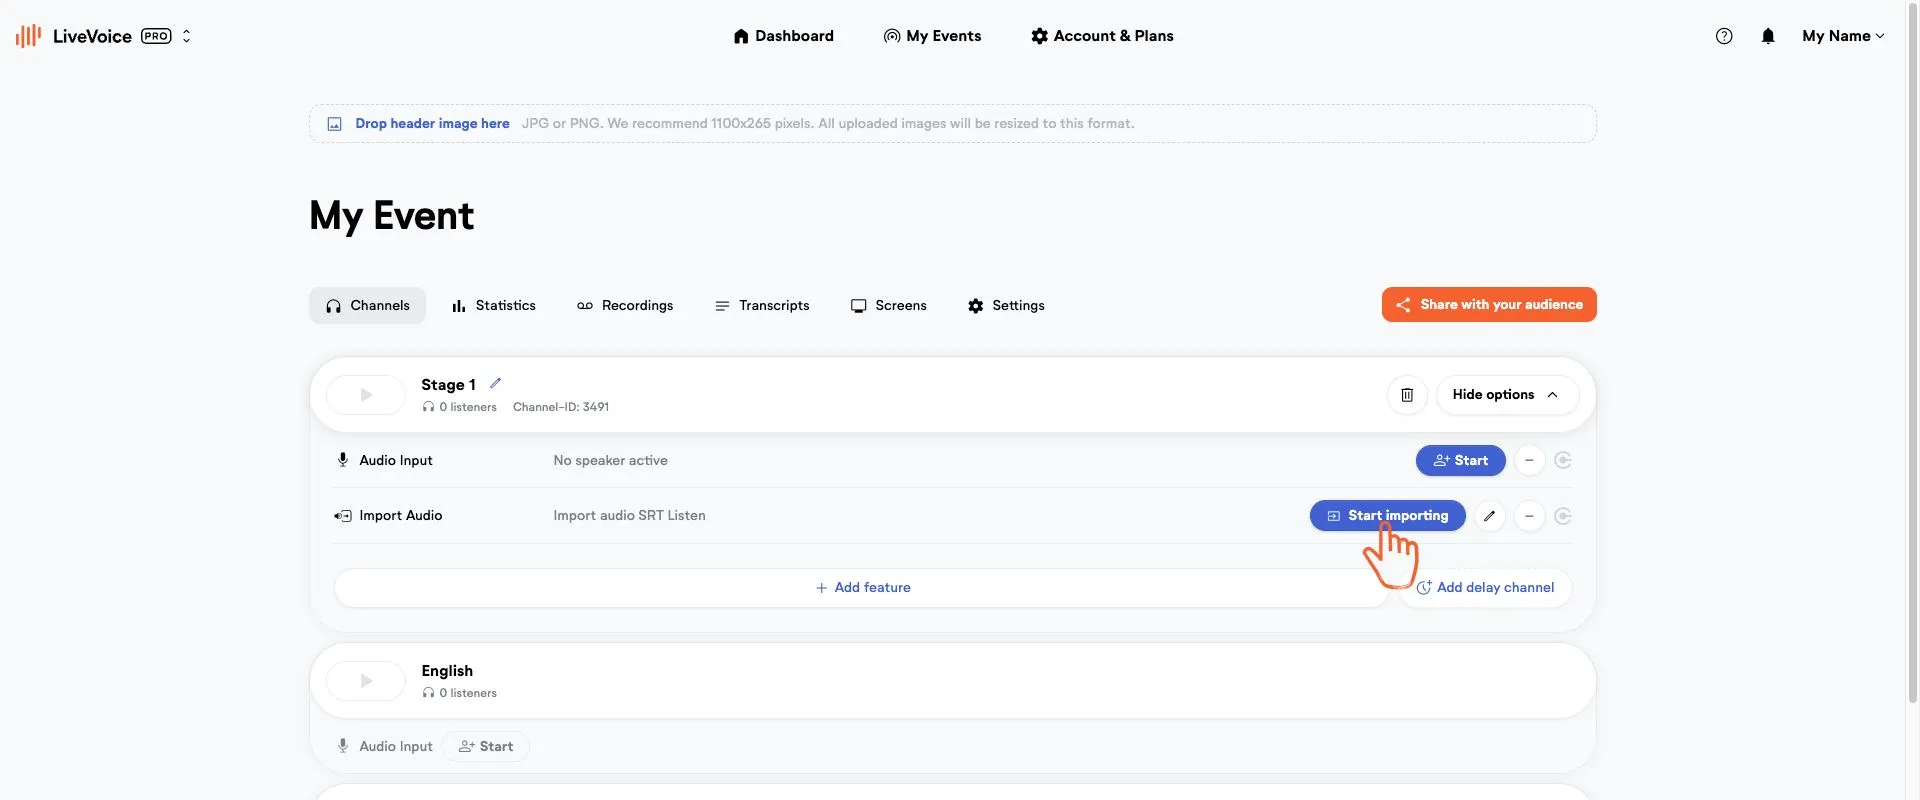Click the circular icon right of Audio Input row

pos(1563,461)
